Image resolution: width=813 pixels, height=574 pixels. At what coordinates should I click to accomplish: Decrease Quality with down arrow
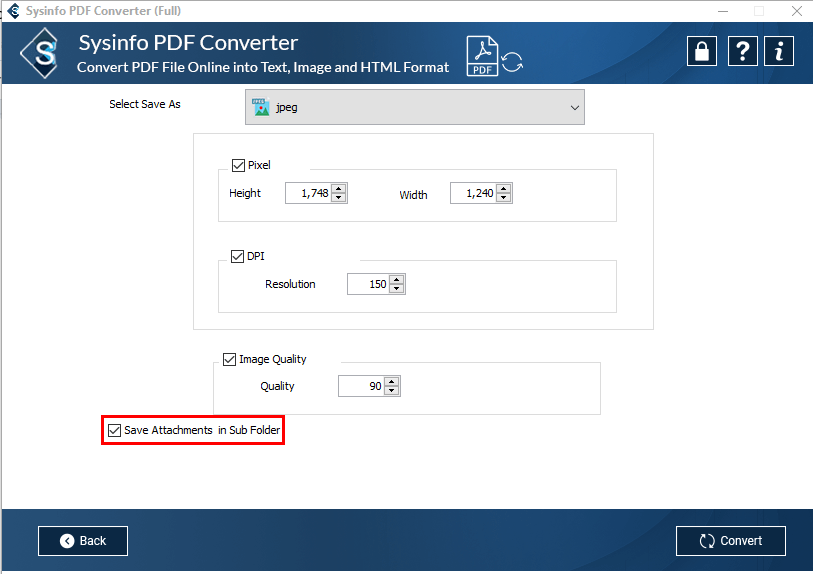(x=391, y=390)
